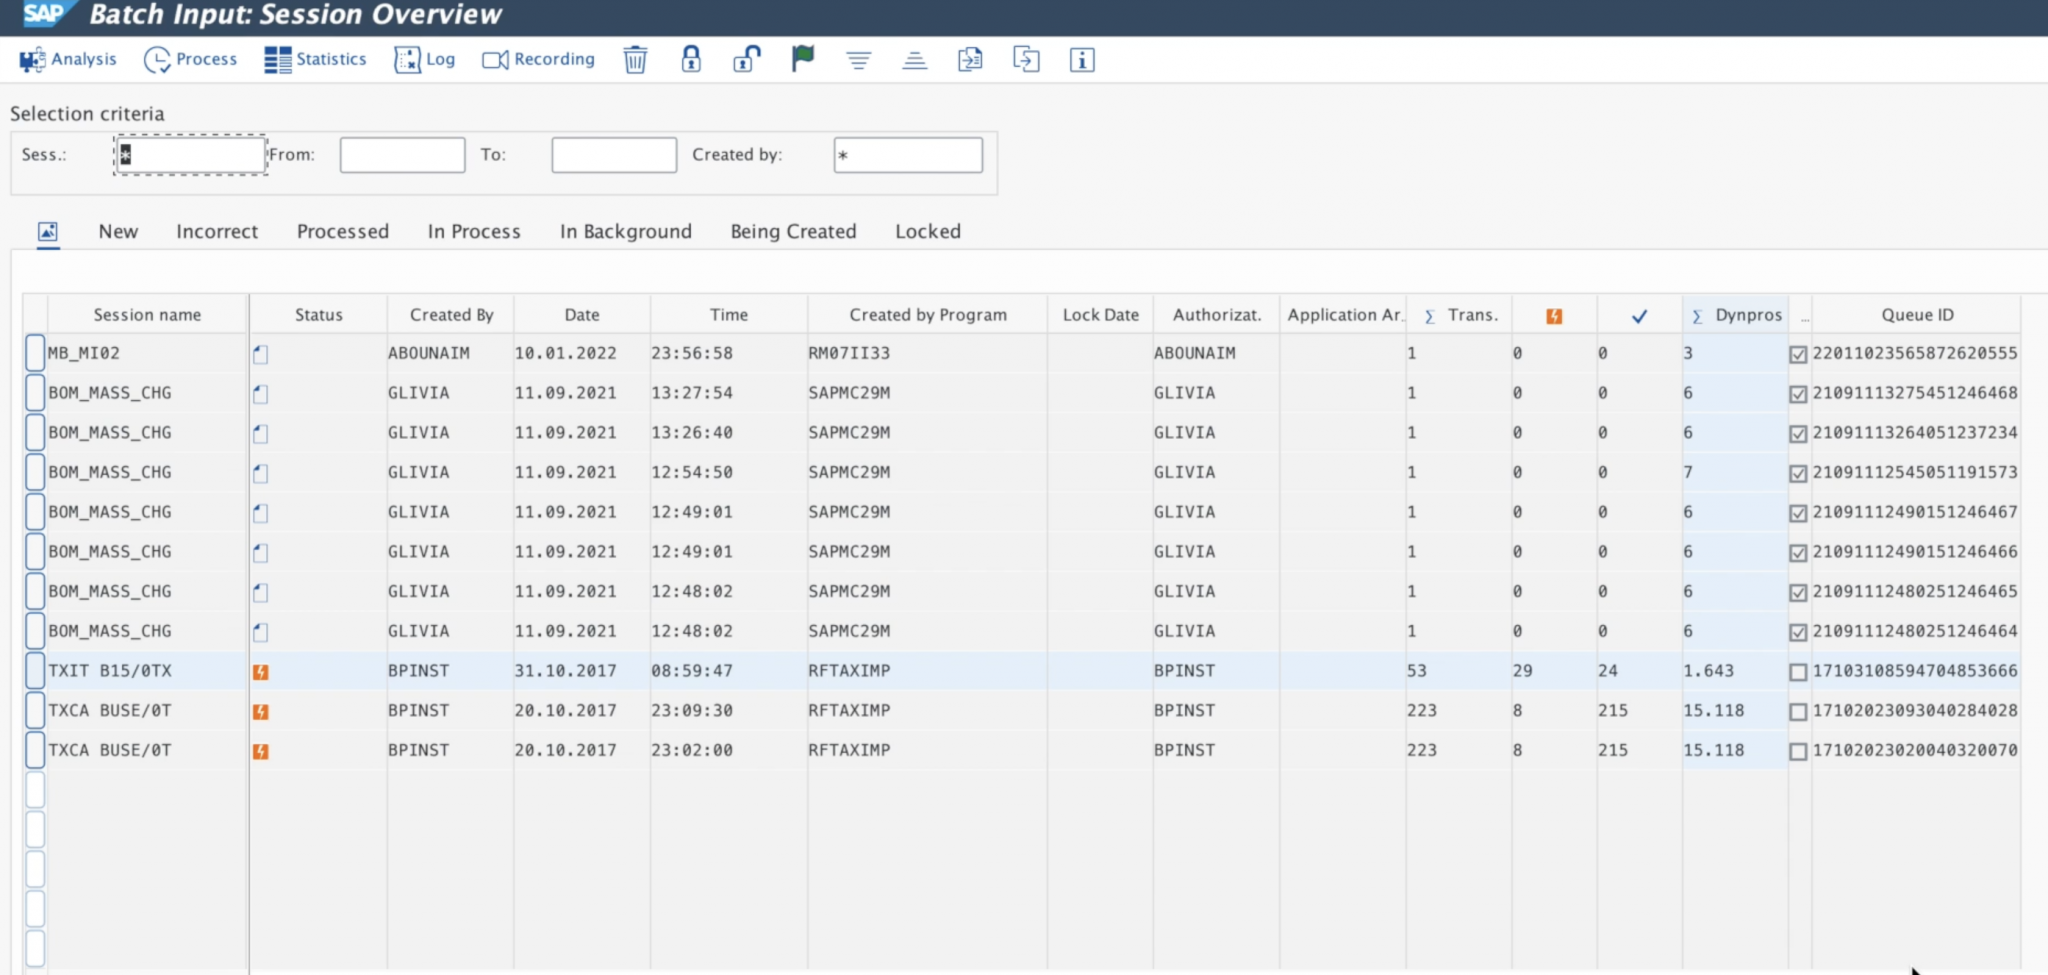
Task: Switch to the New tab
Action: (x=118, y=231)
